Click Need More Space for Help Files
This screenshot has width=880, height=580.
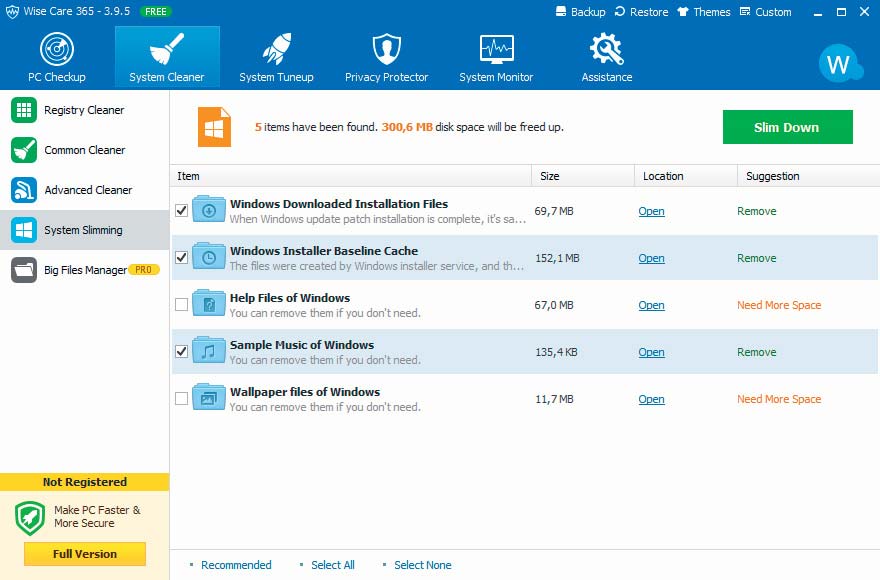coord(779,305)
